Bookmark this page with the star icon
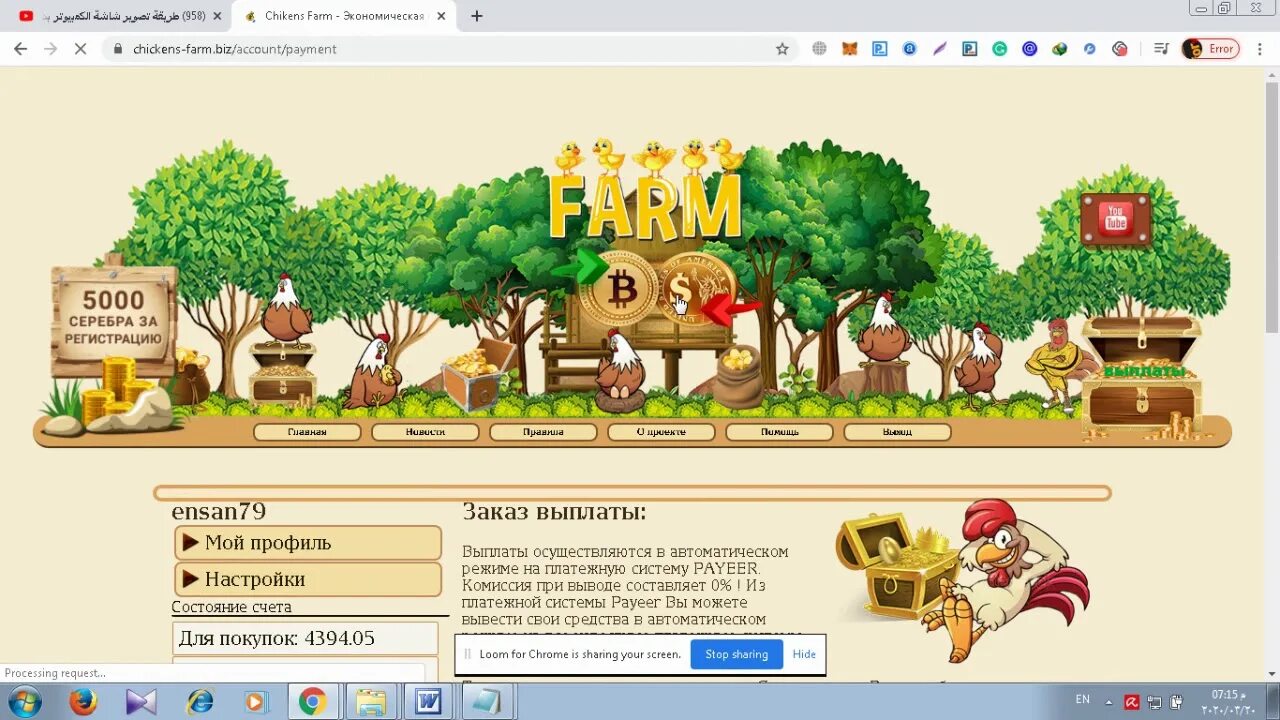1280x720 pixels. [x=782, y=48]
